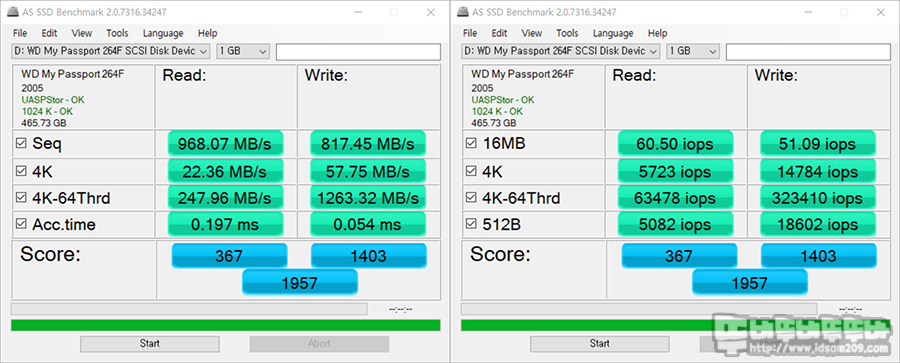Open File menu in right window
The image size is (900, 363).
470,33
